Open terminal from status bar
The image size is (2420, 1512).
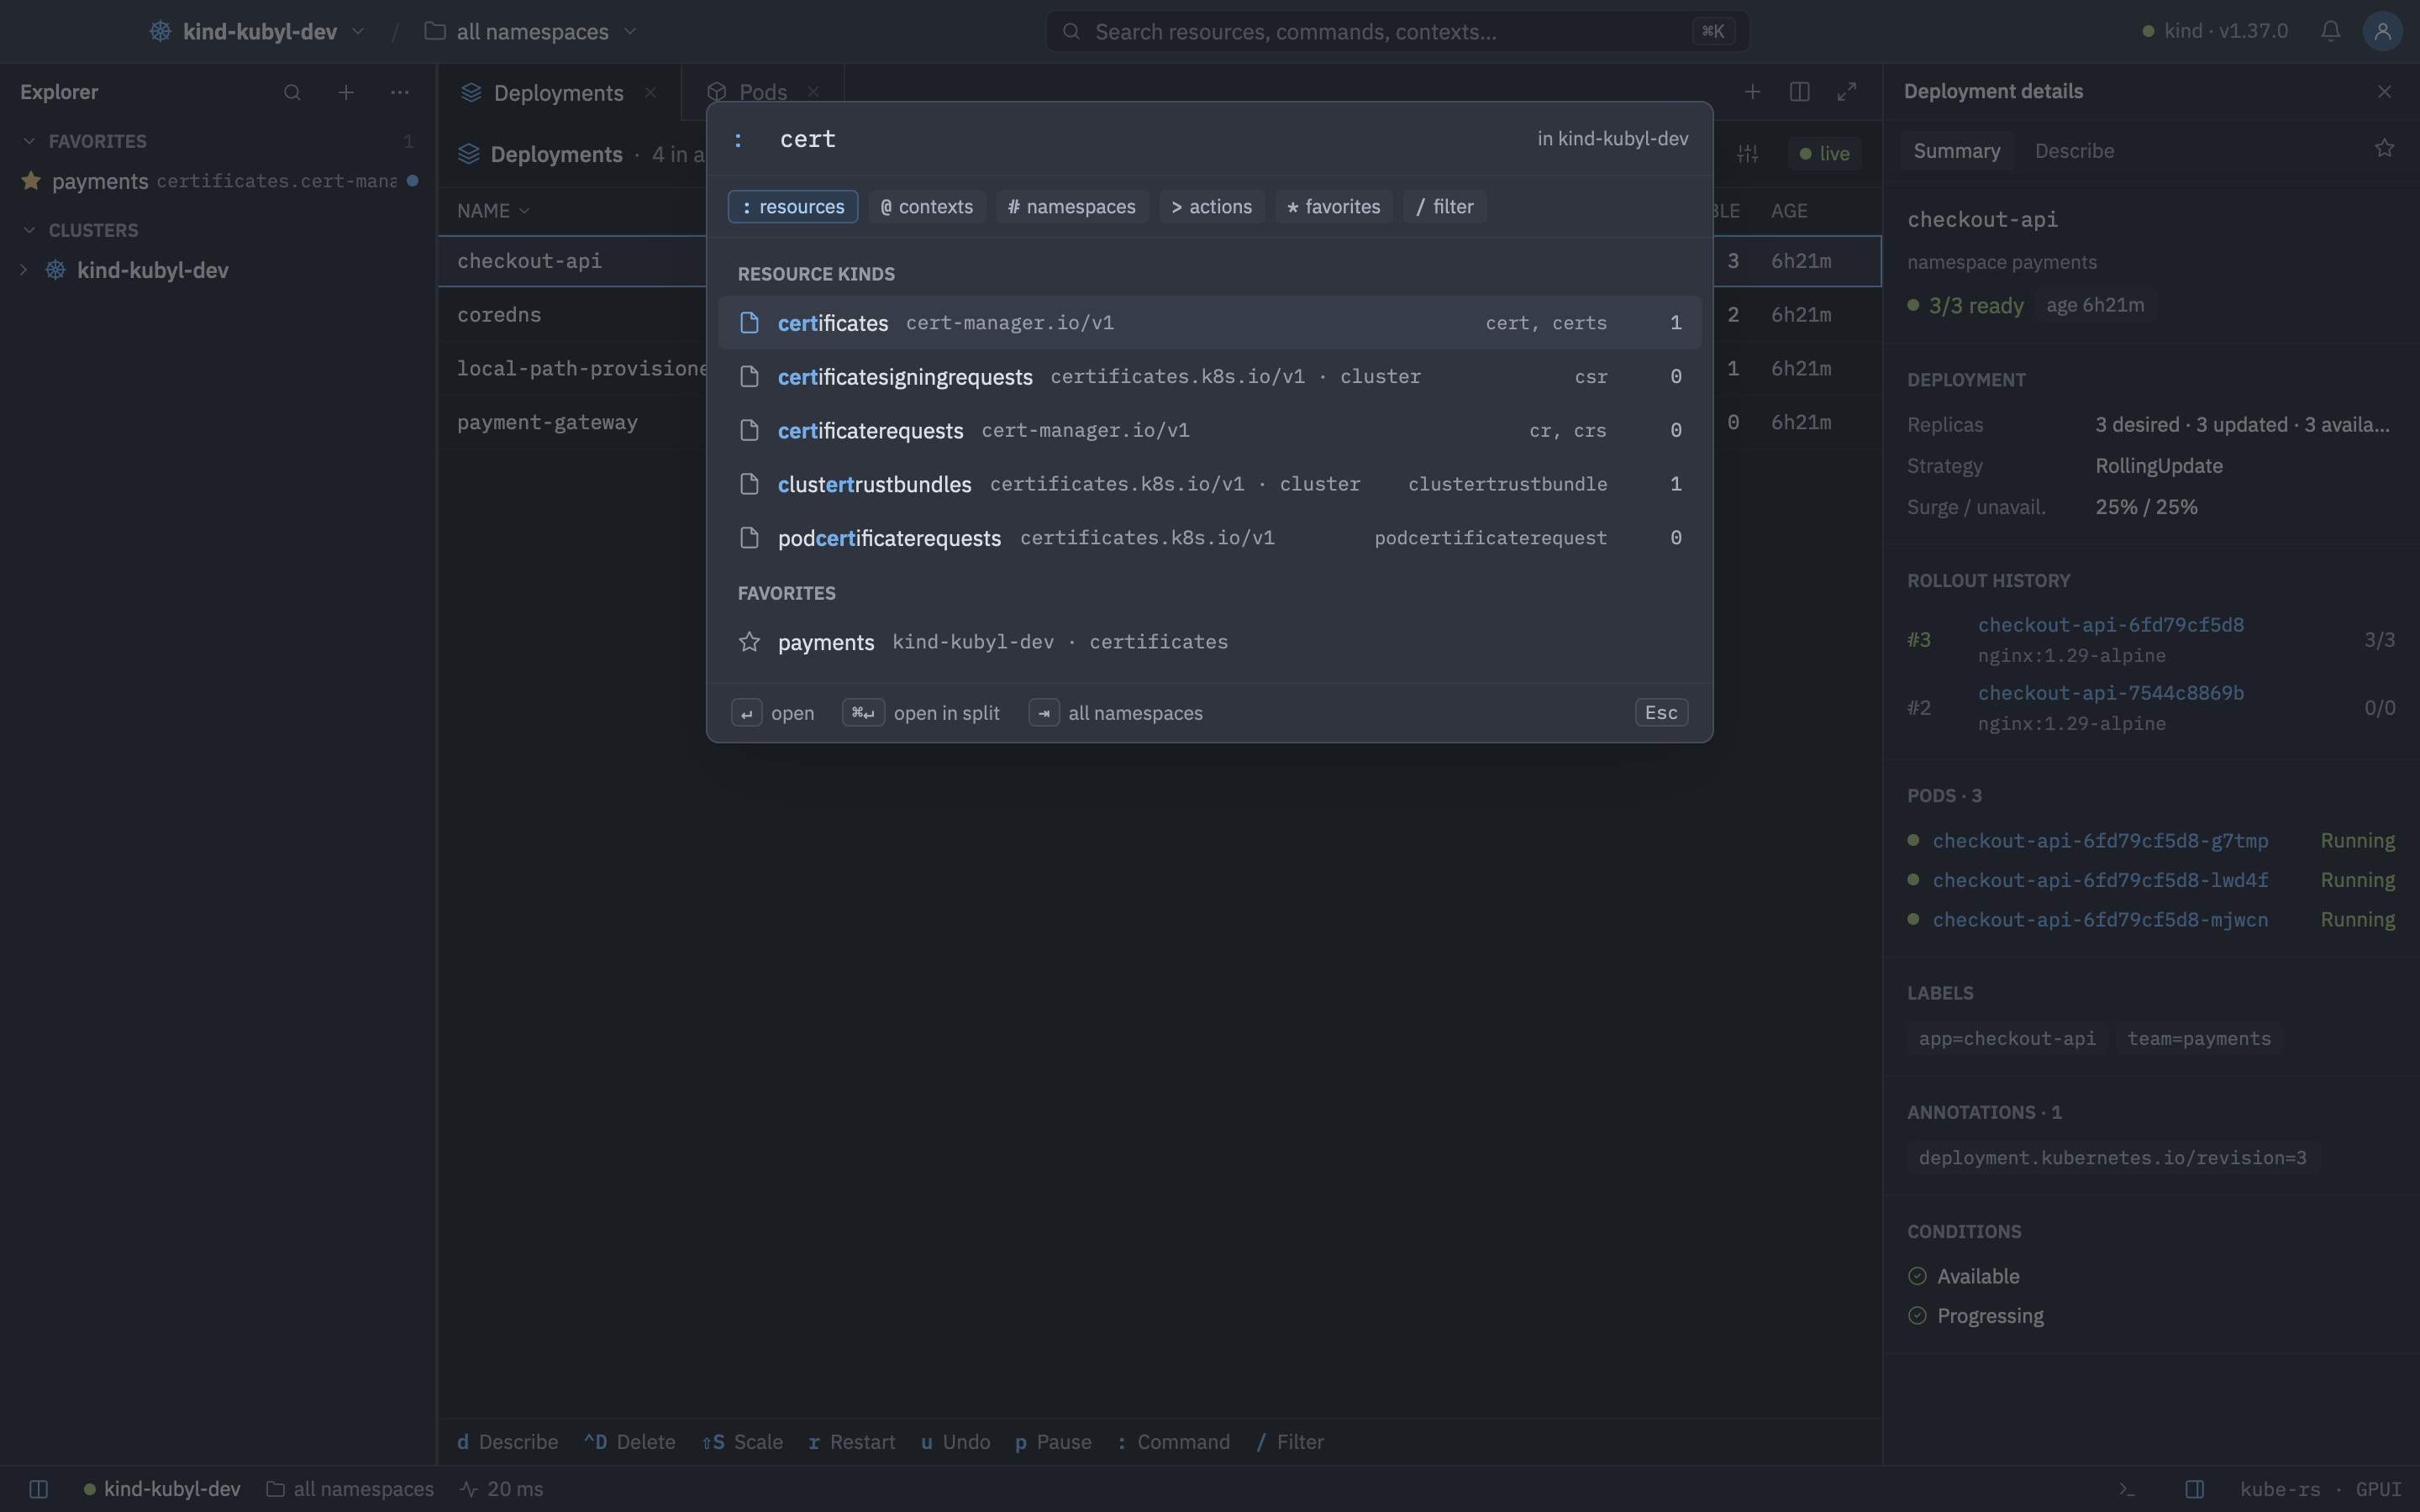pyautogui.click(x=2127, y=1489)
